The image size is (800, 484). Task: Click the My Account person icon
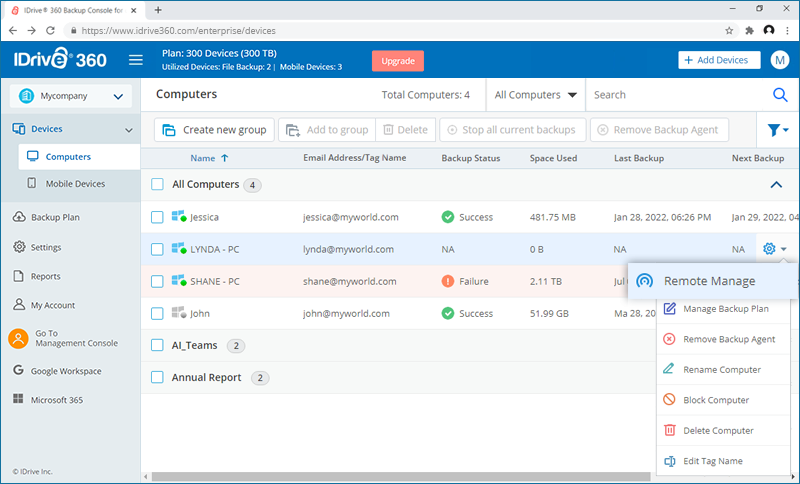click(x=19, y=304)
